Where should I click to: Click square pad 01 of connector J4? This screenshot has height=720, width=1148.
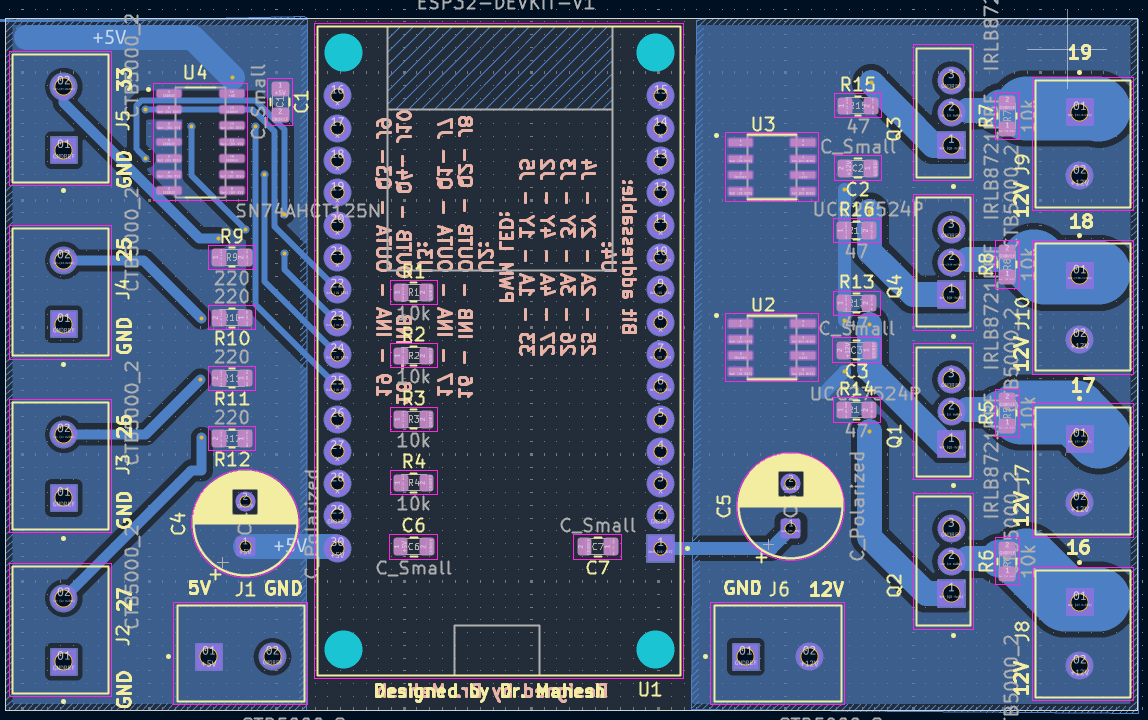pyautogui.click(x=64, y=323)
